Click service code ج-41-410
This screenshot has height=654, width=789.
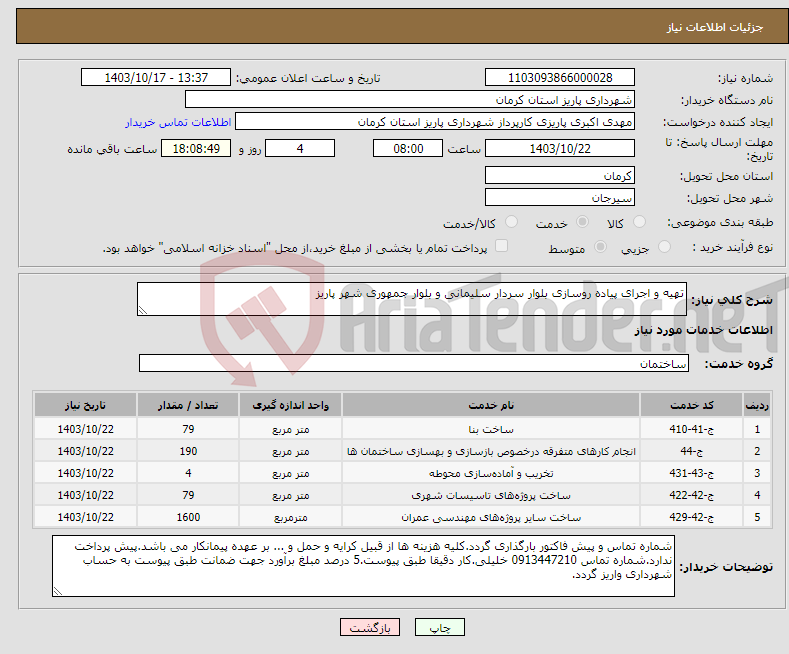pos(692,429)
